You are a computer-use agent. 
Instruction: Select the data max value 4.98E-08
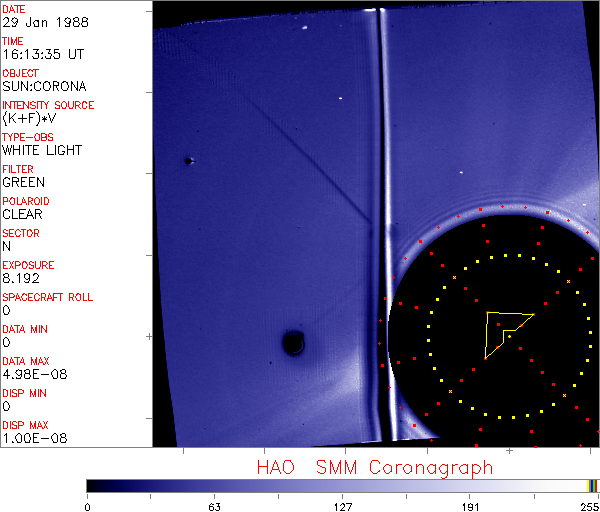[35, 374]
